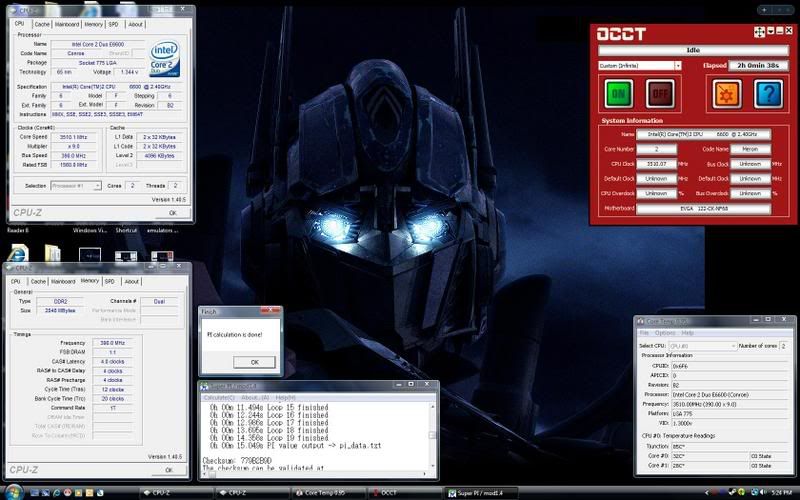Open Cache tab in top CPU-Z window
This screenshot has height=500, width=800.
(x=42, y=24)
